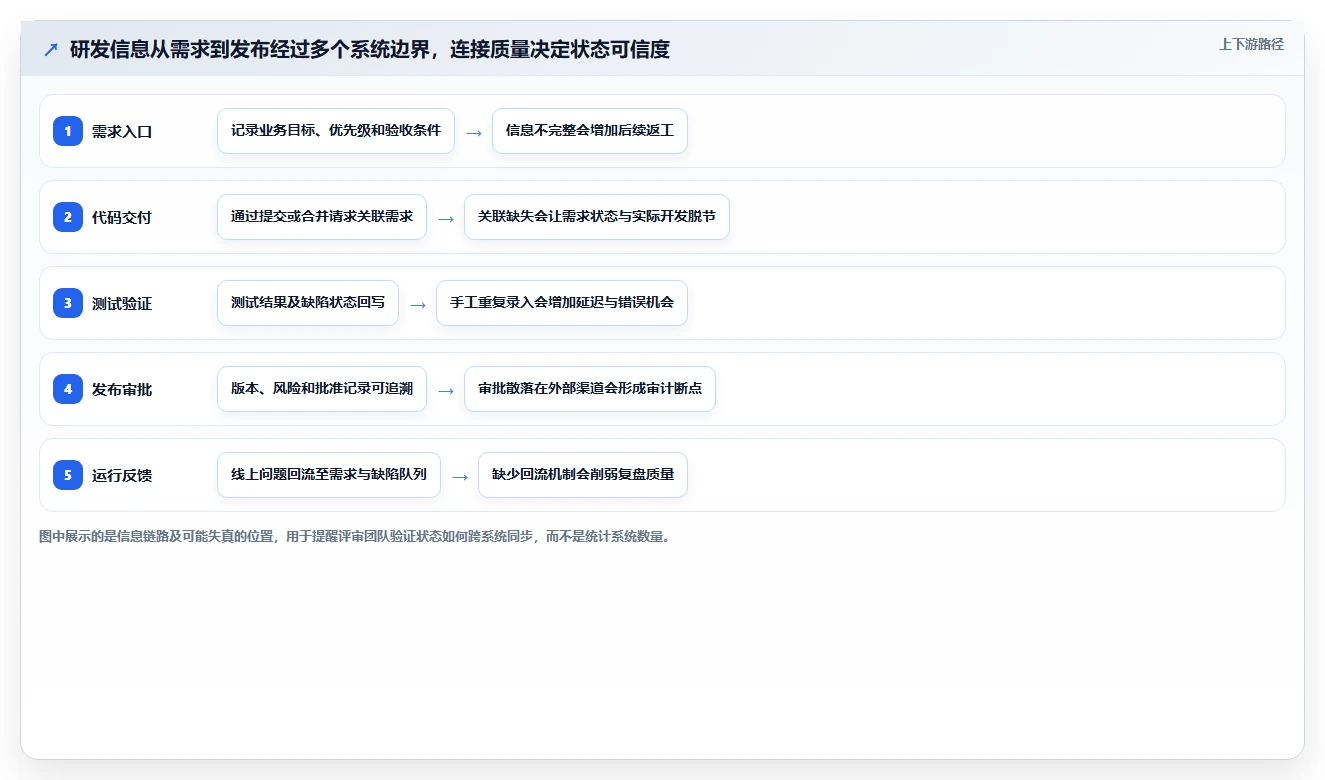
Task: Click the 信息不完整会增加后续返工 box
Action: [590, 131]
